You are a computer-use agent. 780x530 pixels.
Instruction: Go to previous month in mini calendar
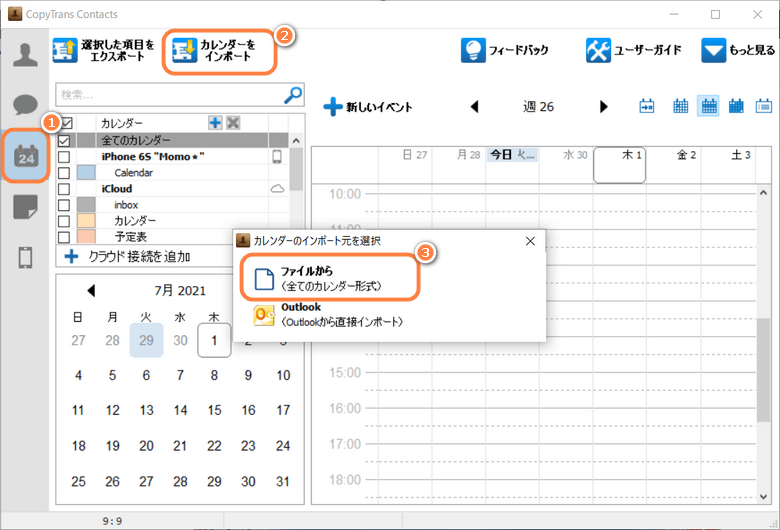pyautogui.click(x=91, y=291)
